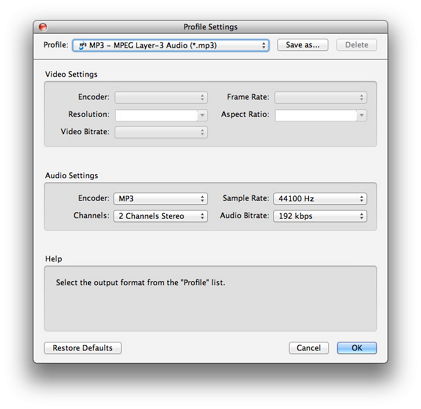Viewport: 421px width, 409px height.
Task: Click the Resolution text field
Action: [156, 115]
